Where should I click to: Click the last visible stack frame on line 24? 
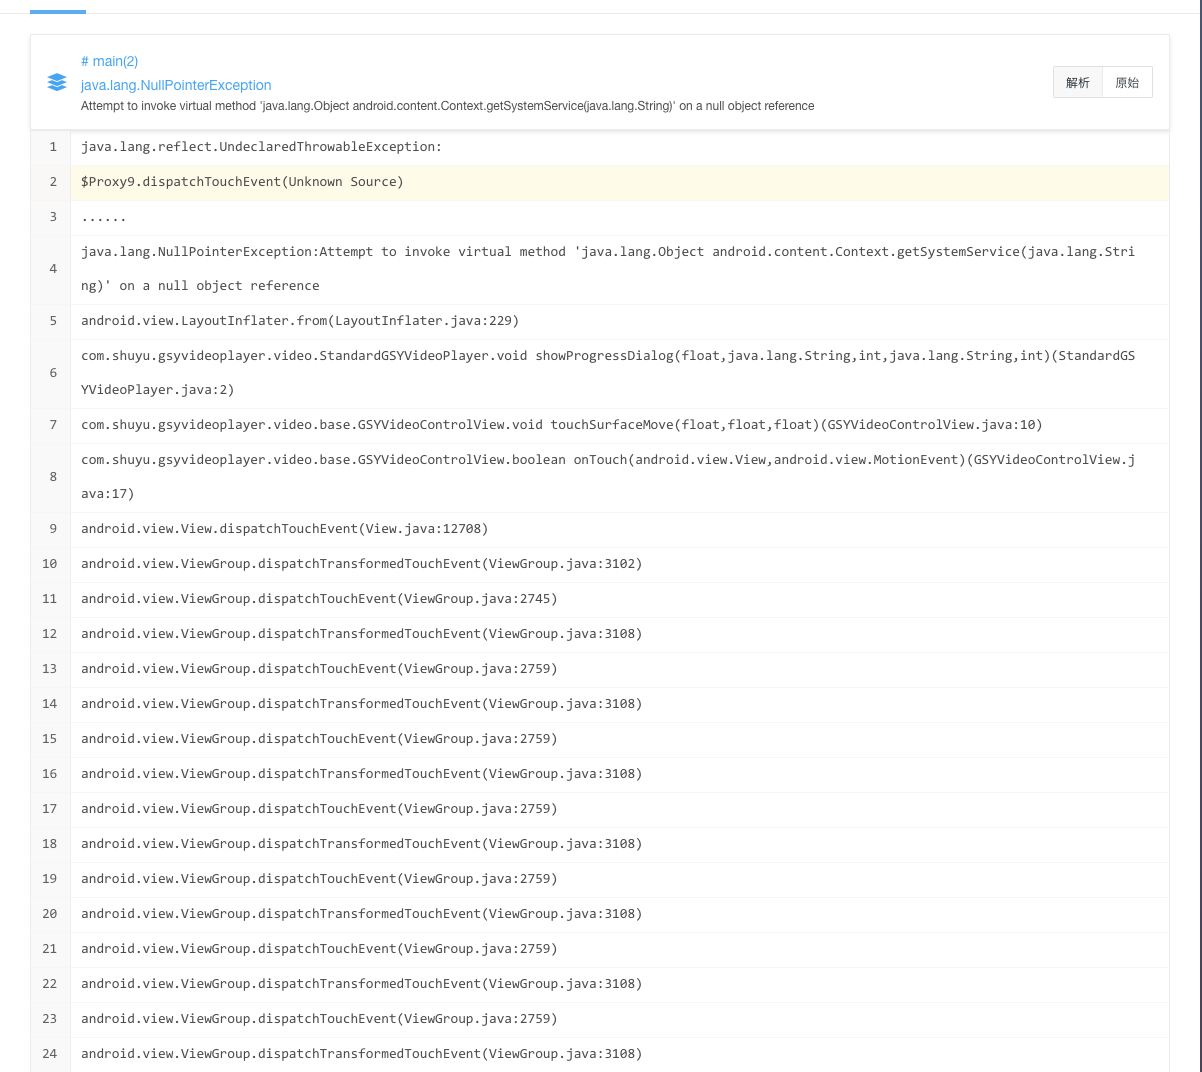click(x=362, y=1053)
